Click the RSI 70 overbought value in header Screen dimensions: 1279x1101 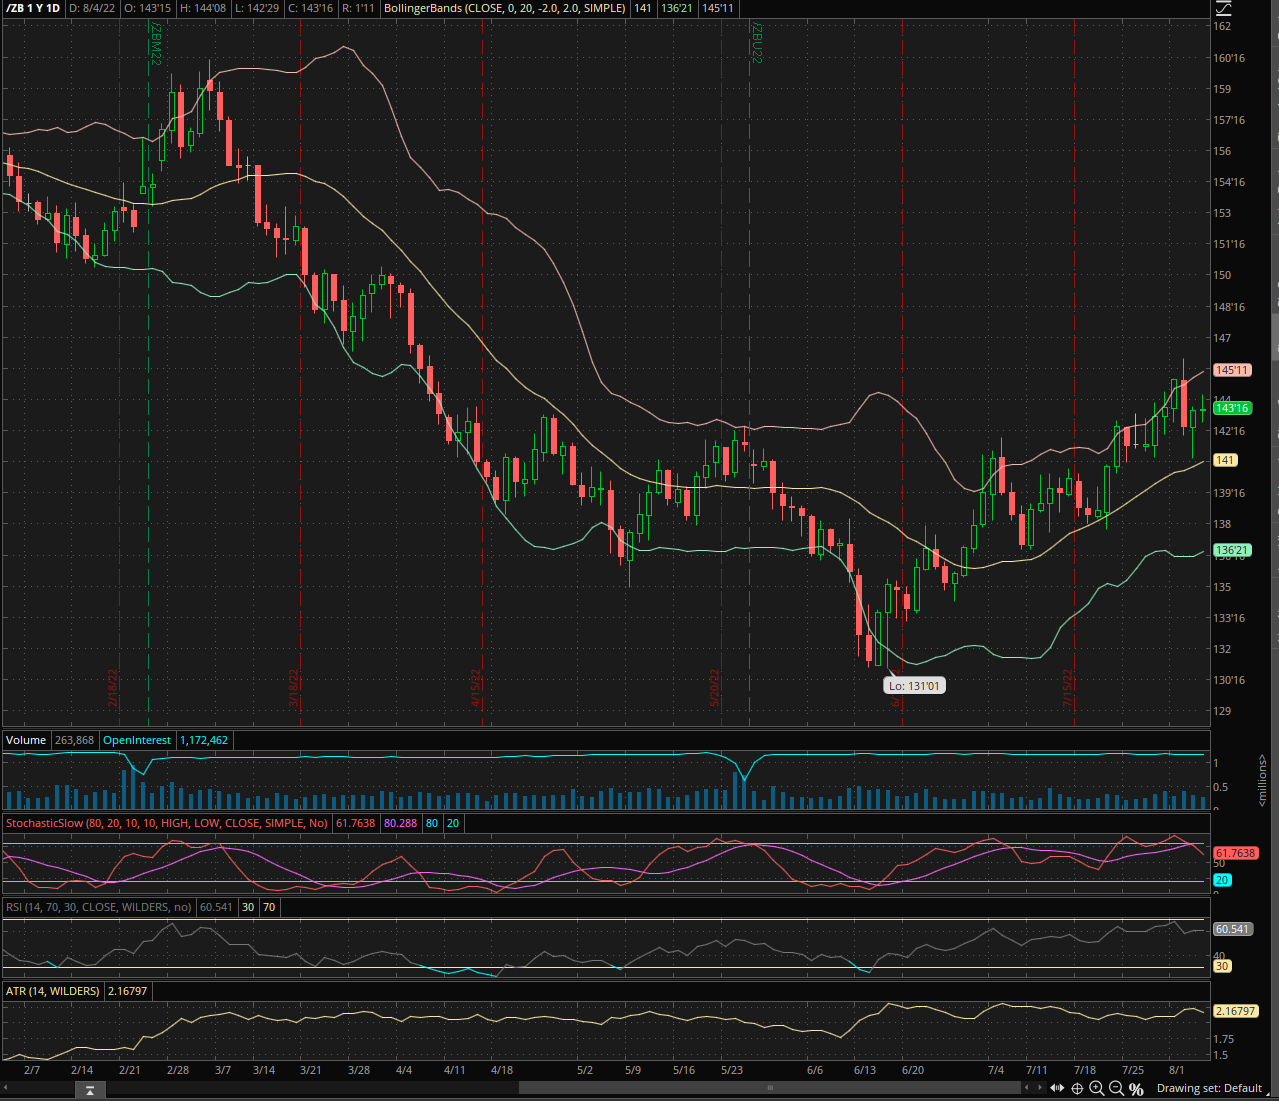(x=269, y=907)
